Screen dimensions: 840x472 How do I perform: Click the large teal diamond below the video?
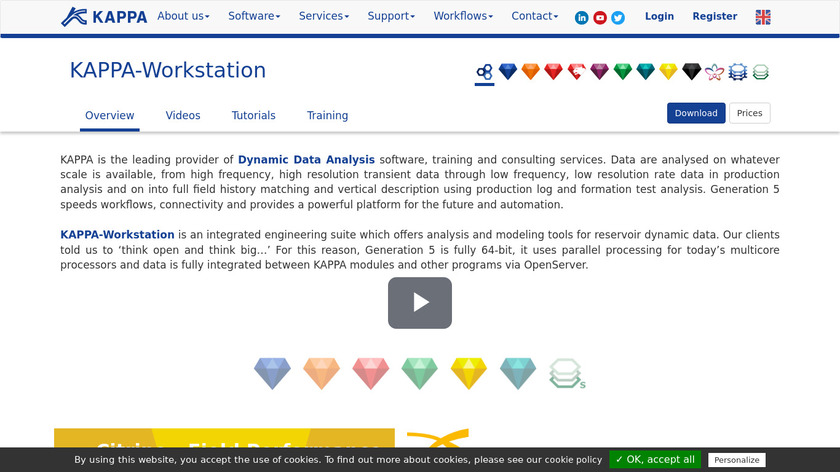(518, 373)
